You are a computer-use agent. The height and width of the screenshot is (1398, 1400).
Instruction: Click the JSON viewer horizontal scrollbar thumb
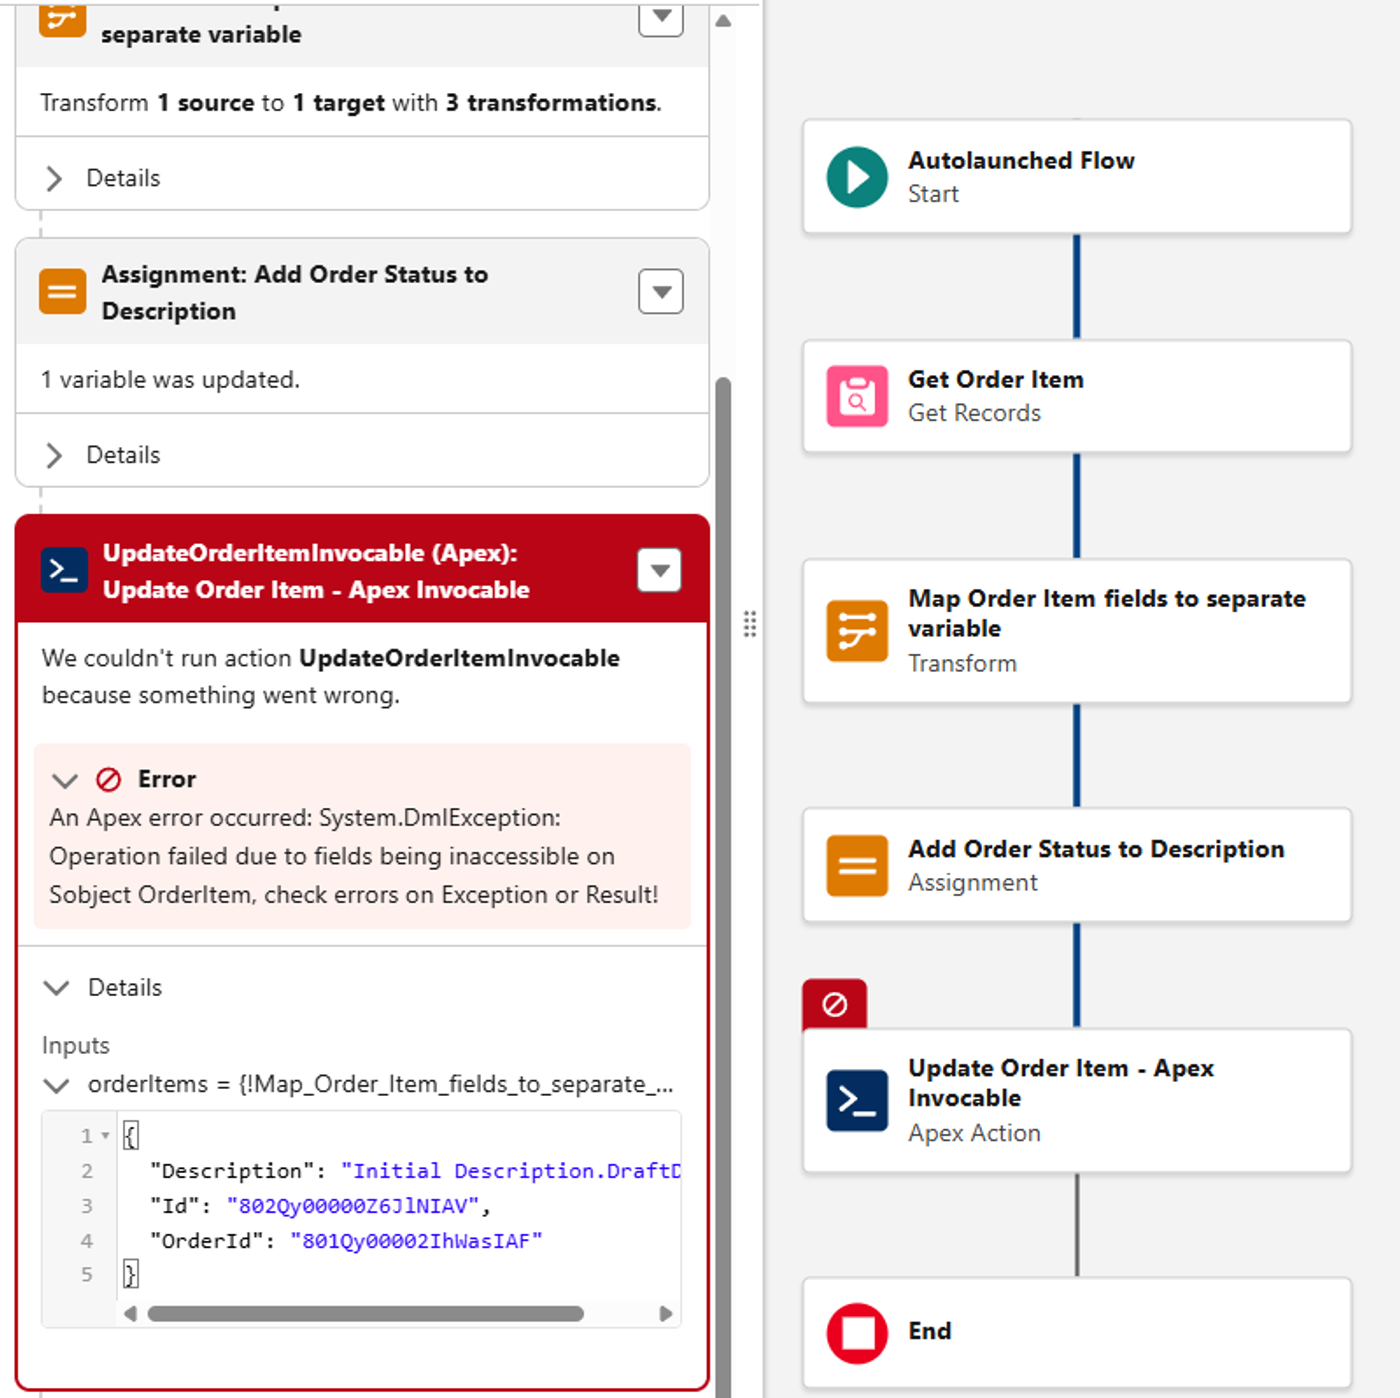click(x=366, y=1314)
